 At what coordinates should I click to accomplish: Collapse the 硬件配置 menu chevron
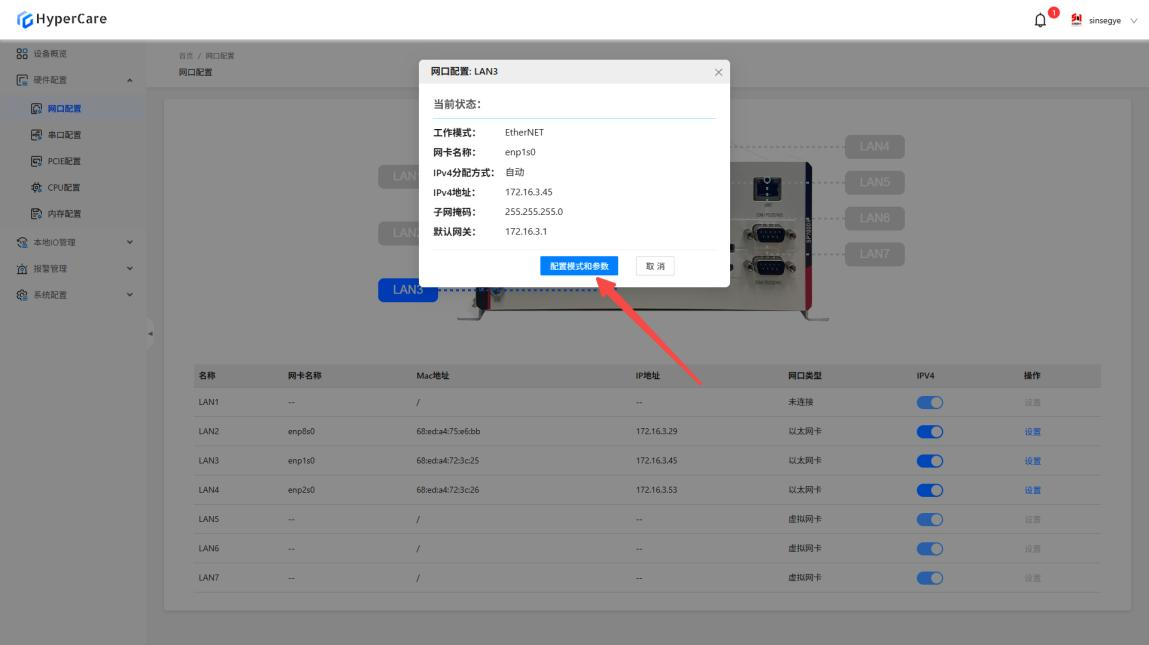(x=130, y=80)
